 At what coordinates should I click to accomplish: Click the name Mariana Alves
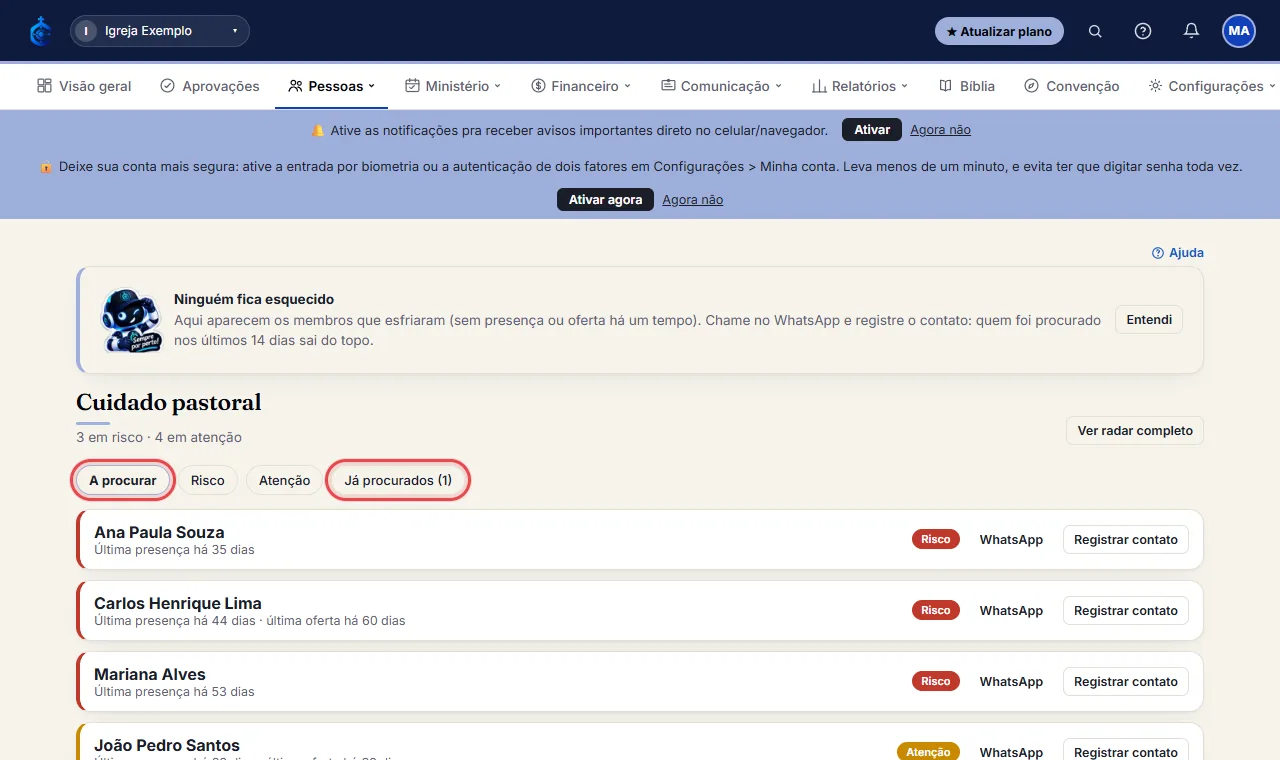(150, 674)
